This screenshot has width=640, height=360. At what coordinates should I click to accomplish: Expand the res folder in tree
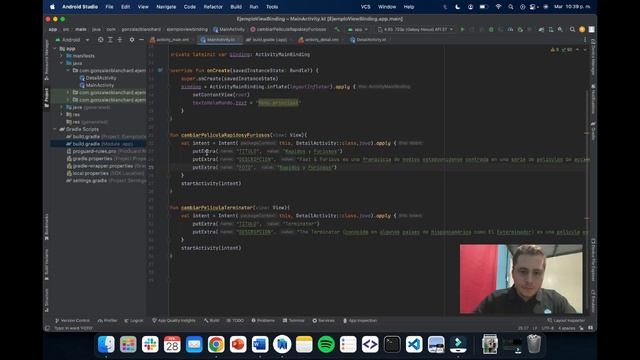click(62, 115)
